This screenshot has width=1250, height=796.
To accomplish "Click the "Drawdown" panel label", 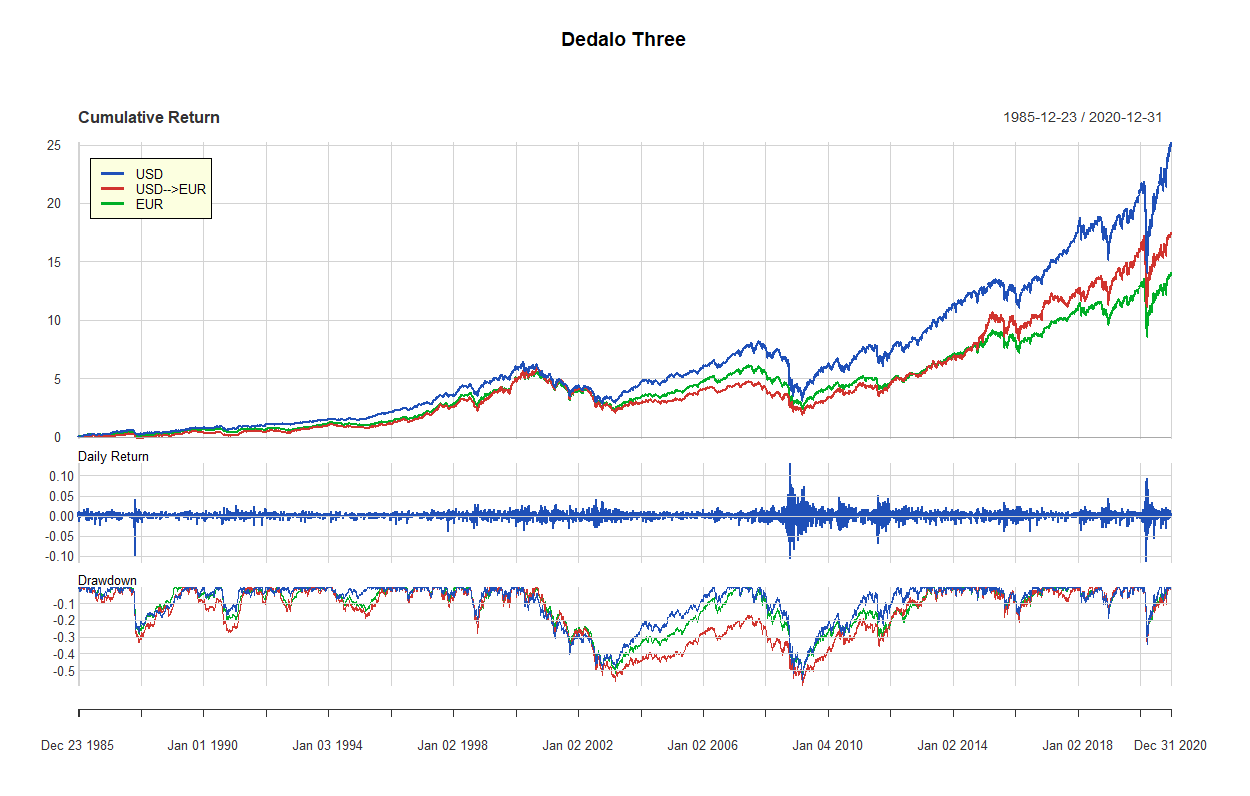I will [x=107, y=580].
